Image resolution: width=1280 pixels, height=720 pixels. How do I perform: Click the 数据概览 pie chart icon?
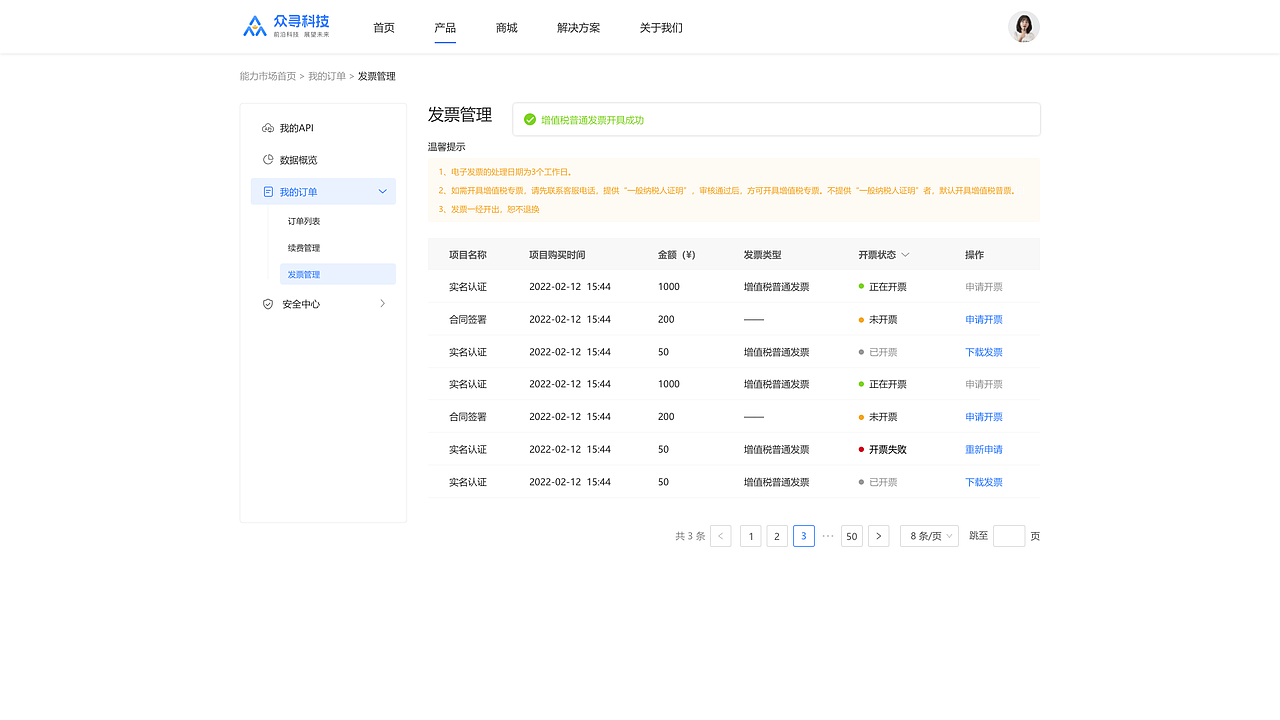(x=266, y=159)
